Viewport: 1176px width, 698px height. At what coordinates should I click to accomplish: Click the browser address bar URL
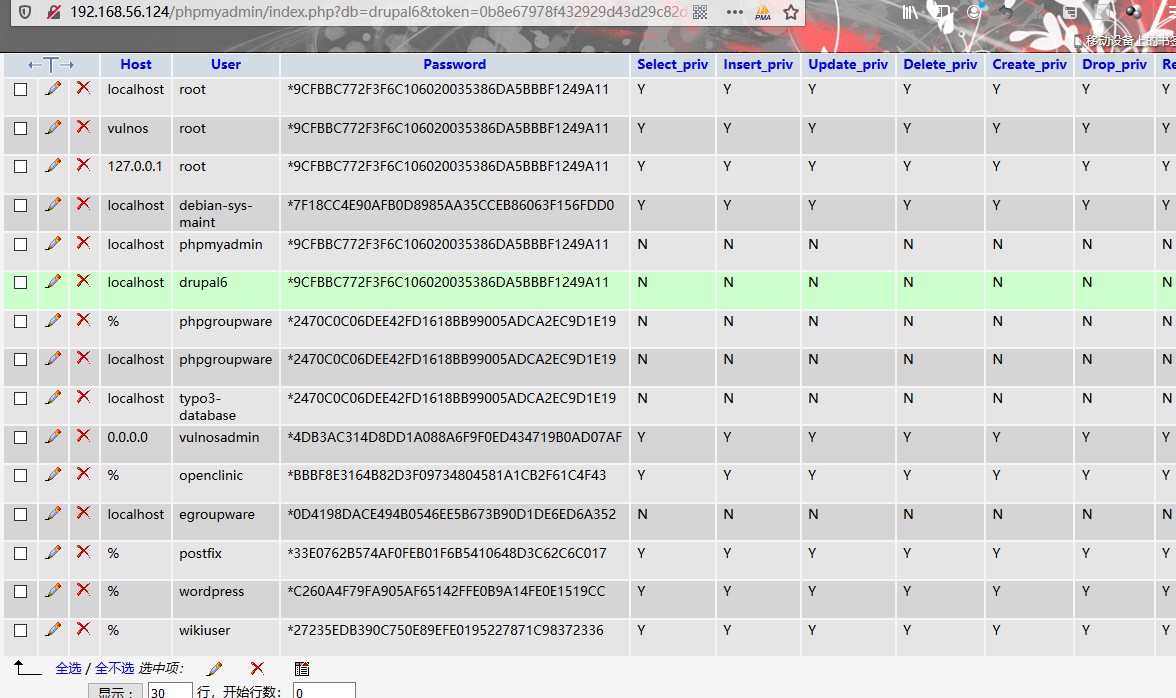click(379, 12)
